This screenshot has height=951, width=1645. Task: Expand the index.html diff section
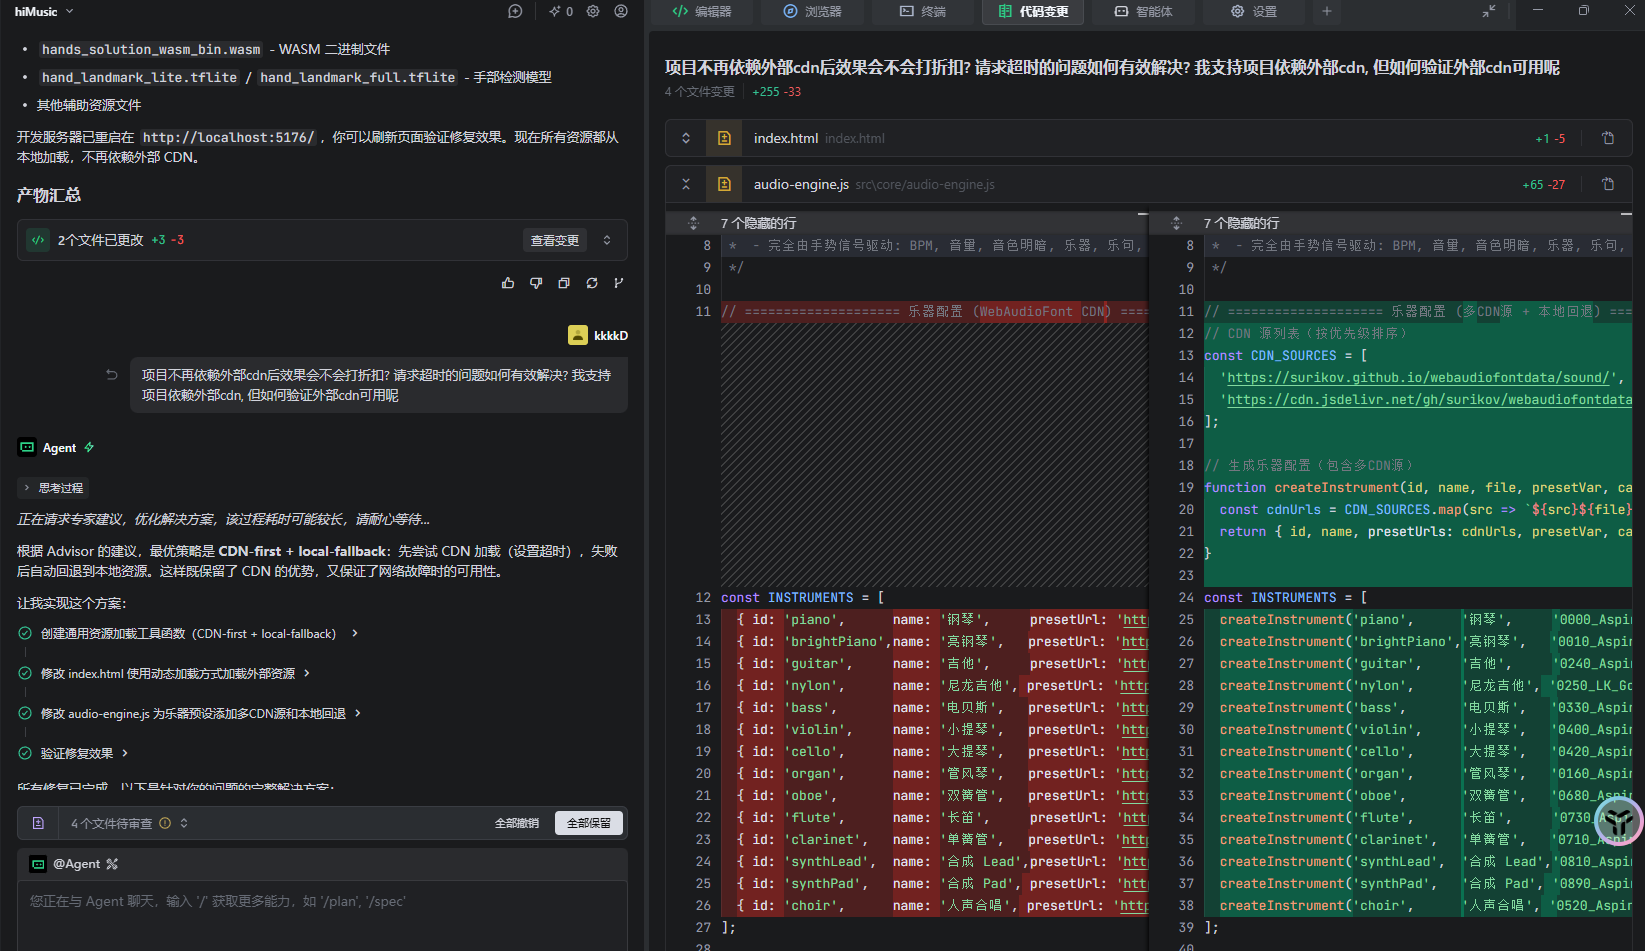[686, 138]
